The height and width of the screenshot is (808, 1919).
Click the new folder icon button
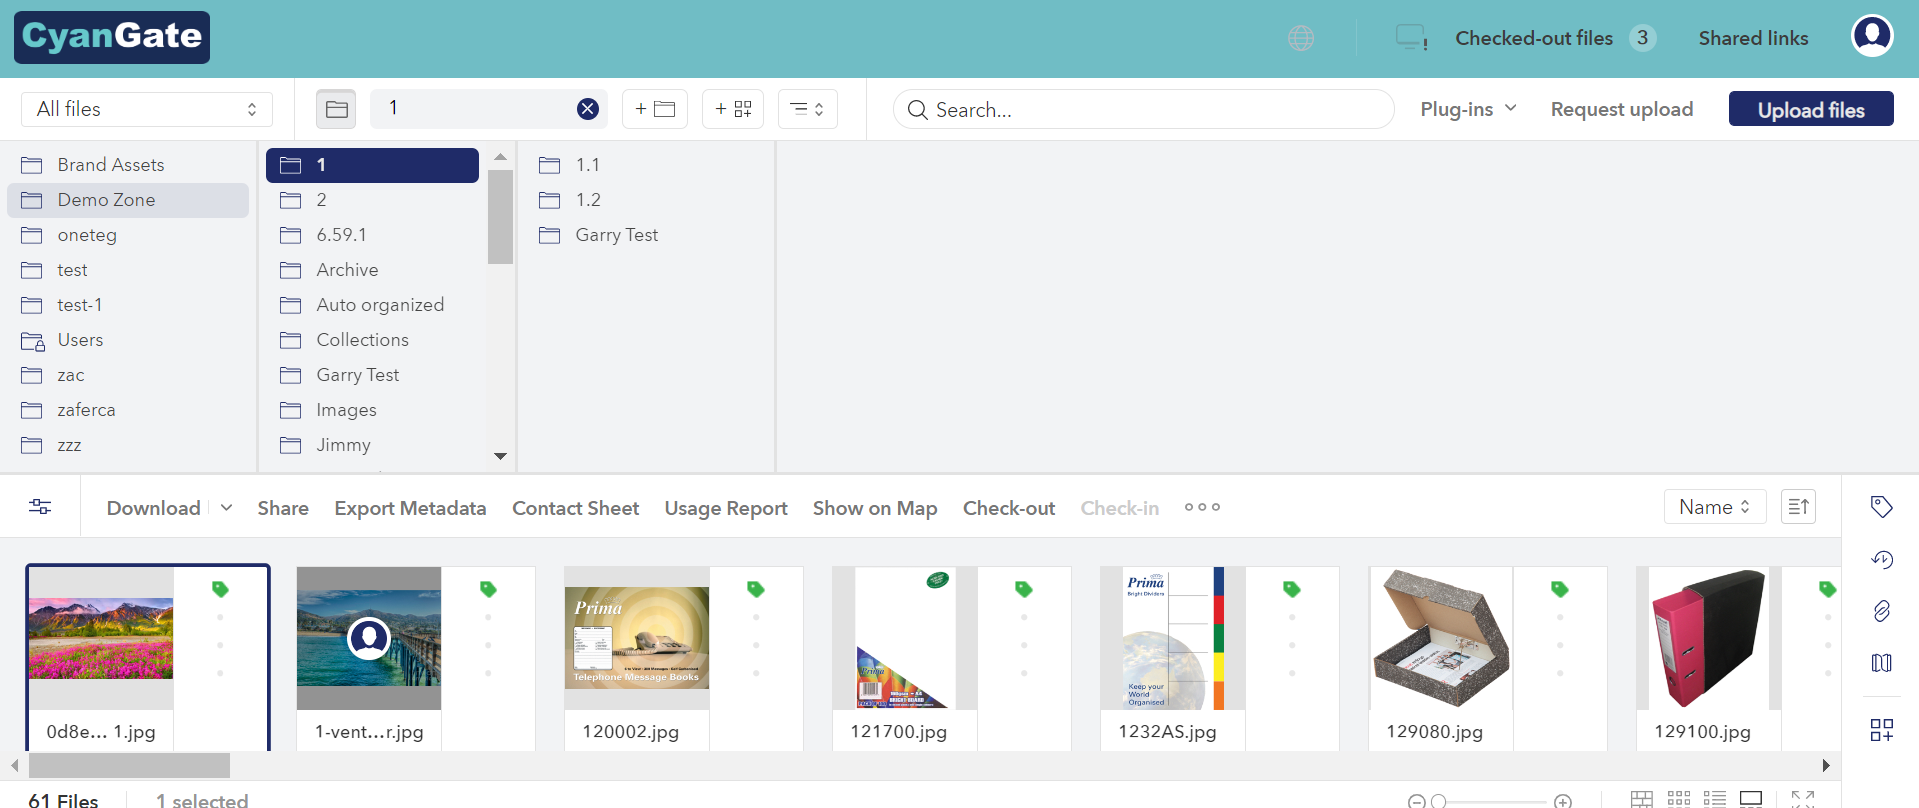655,109
